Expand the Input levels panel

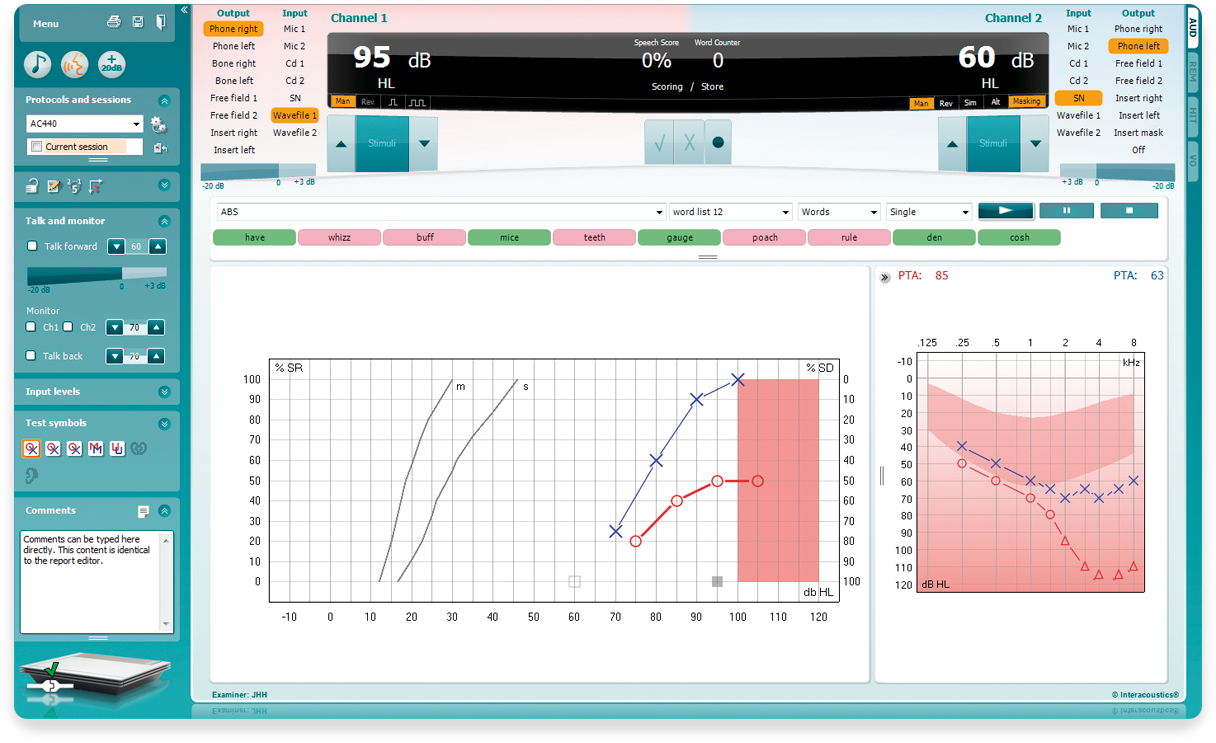tap(164, 392)
